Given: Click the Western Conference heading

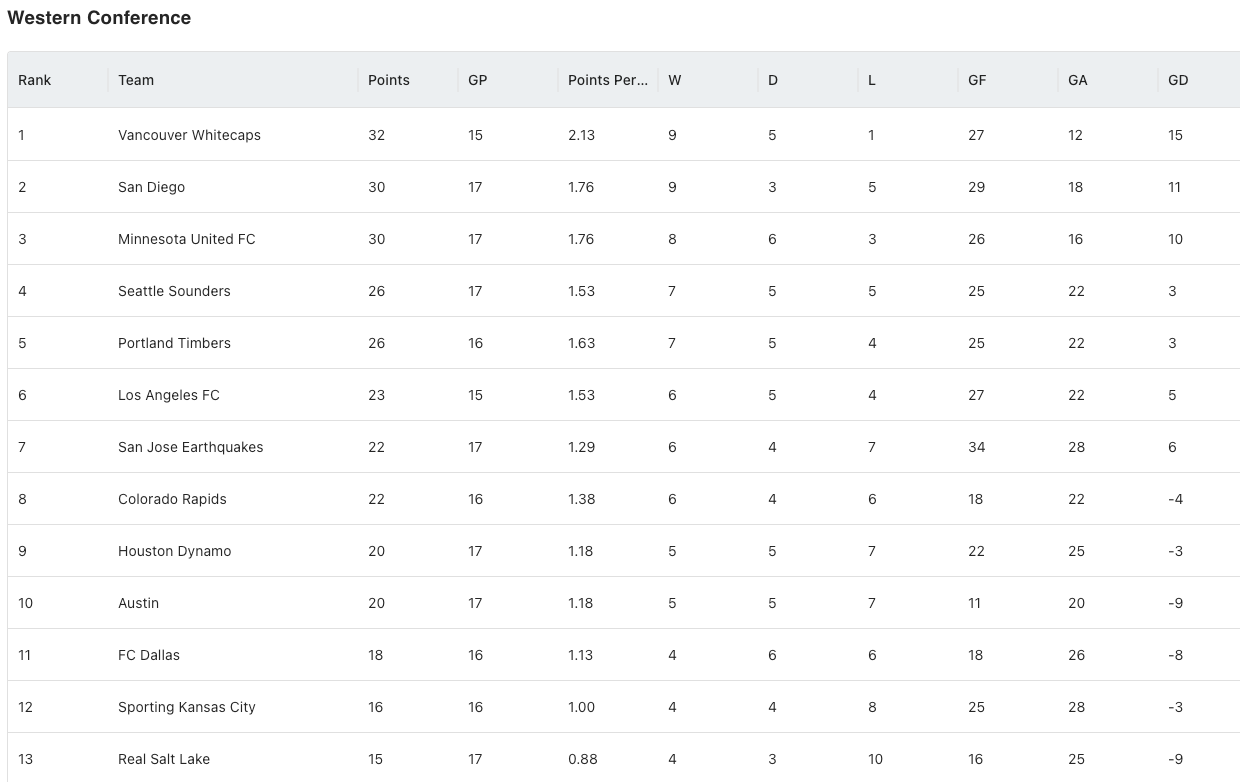Looking at the screenshot, I should pos(99,18).
